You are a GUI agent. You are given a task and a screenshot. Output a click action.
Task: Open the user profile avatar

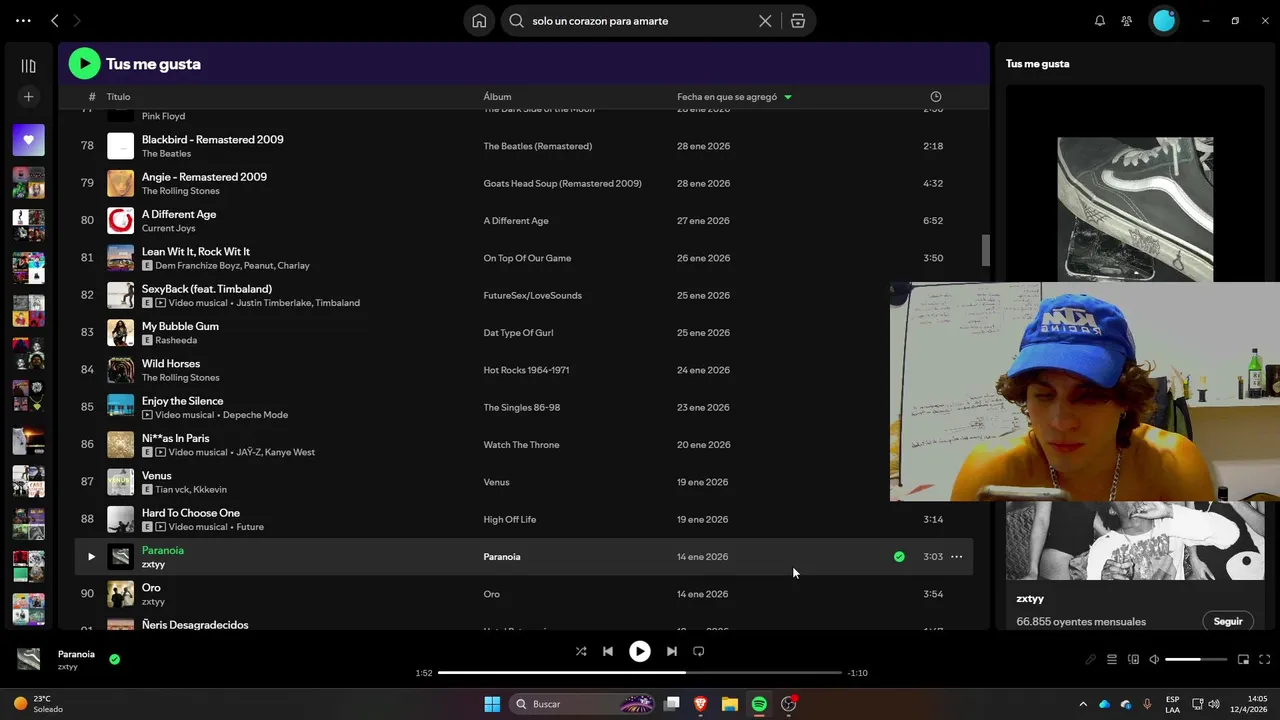tap(1164, 20)
